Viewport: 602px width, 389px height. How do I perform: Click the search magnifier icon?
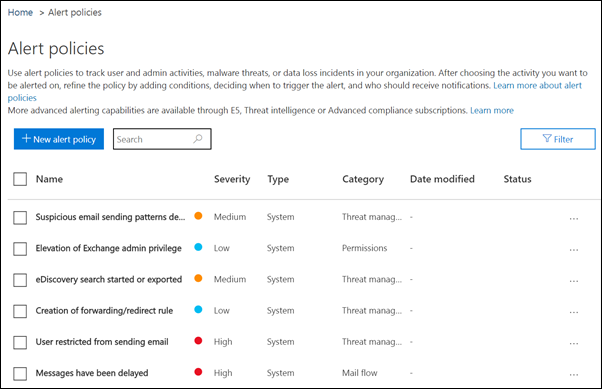198,139
